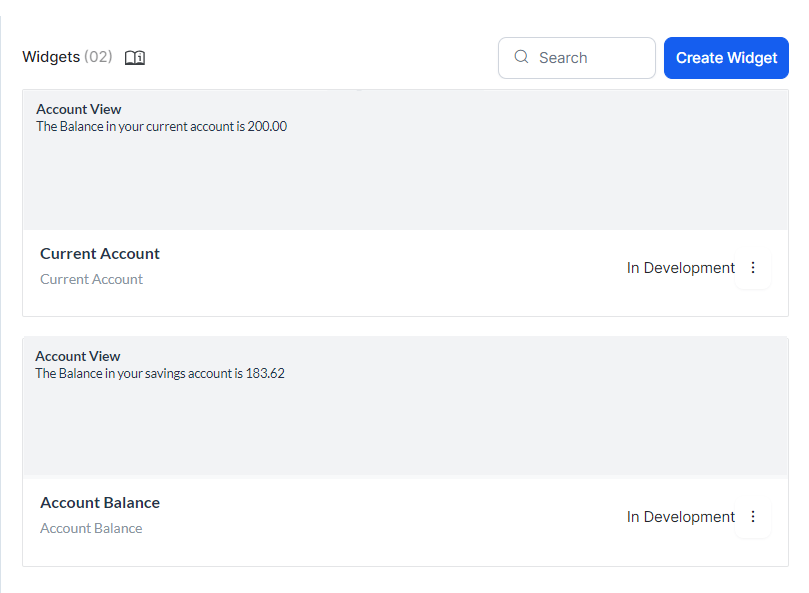Open the widgets documentation book icon
This screenshot has width=809, height=593.
point(135,58)
